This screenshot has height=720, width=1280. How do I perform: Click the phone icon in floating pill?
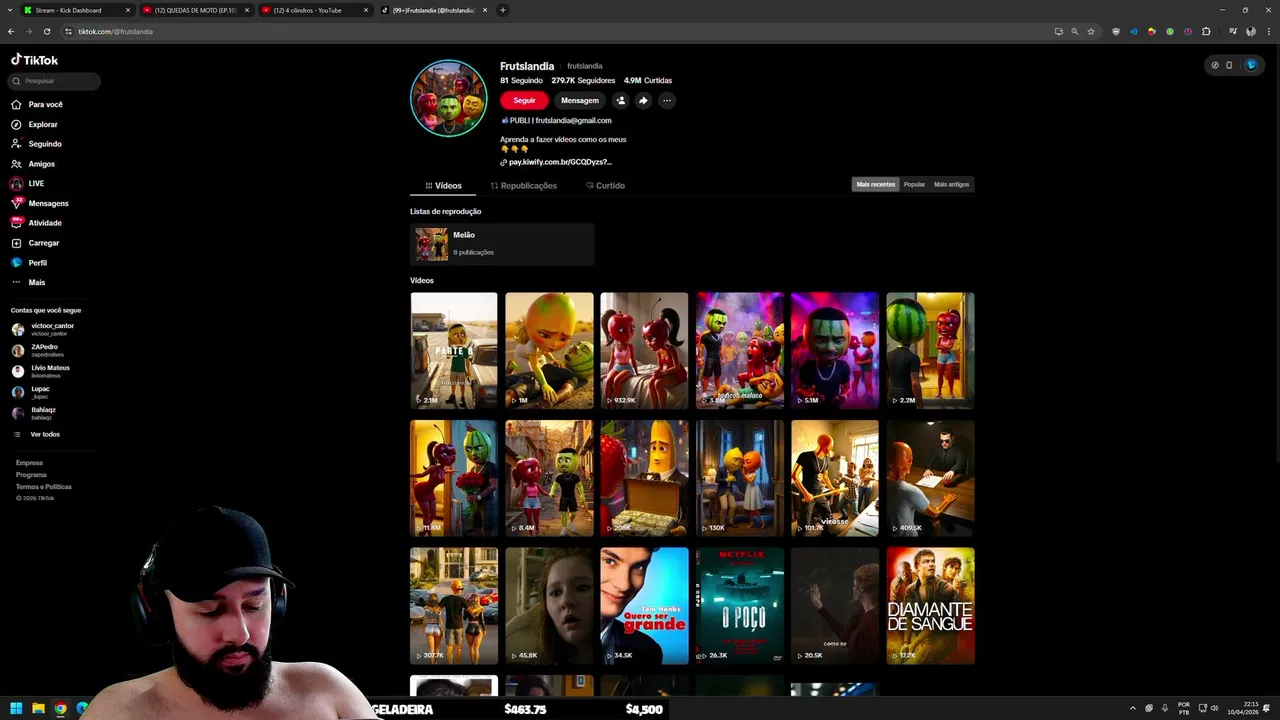coord(1229,65)
